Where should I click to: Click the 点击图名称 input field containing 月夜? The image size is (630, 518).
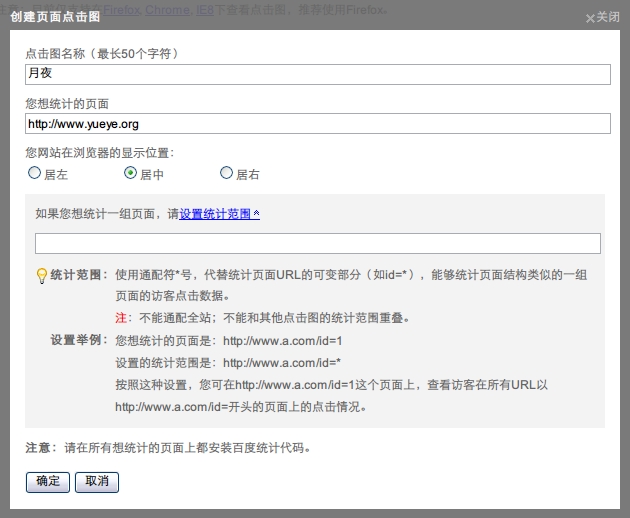tap(318, 74)
